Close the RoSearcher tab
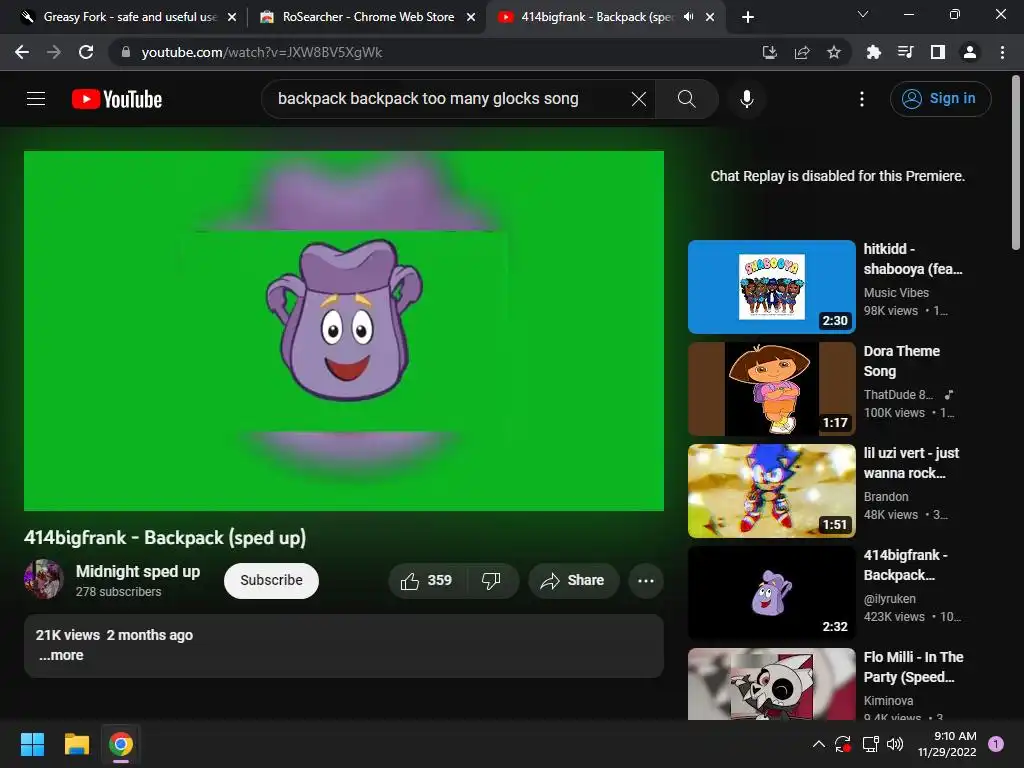The image size is (1024, 768). click(471, 17)
